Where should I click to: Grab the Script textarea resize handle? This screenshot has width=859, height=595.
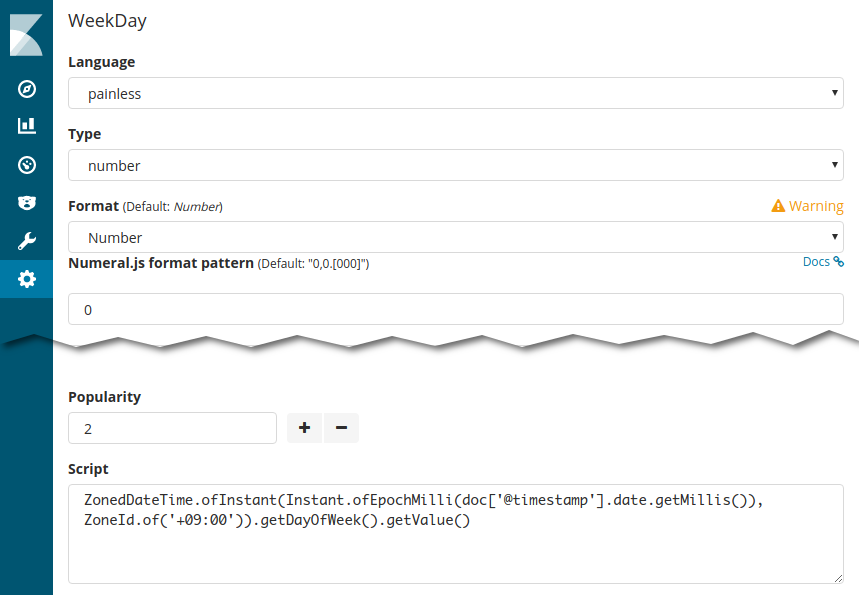pyautogui.click(x=838, y=578)
